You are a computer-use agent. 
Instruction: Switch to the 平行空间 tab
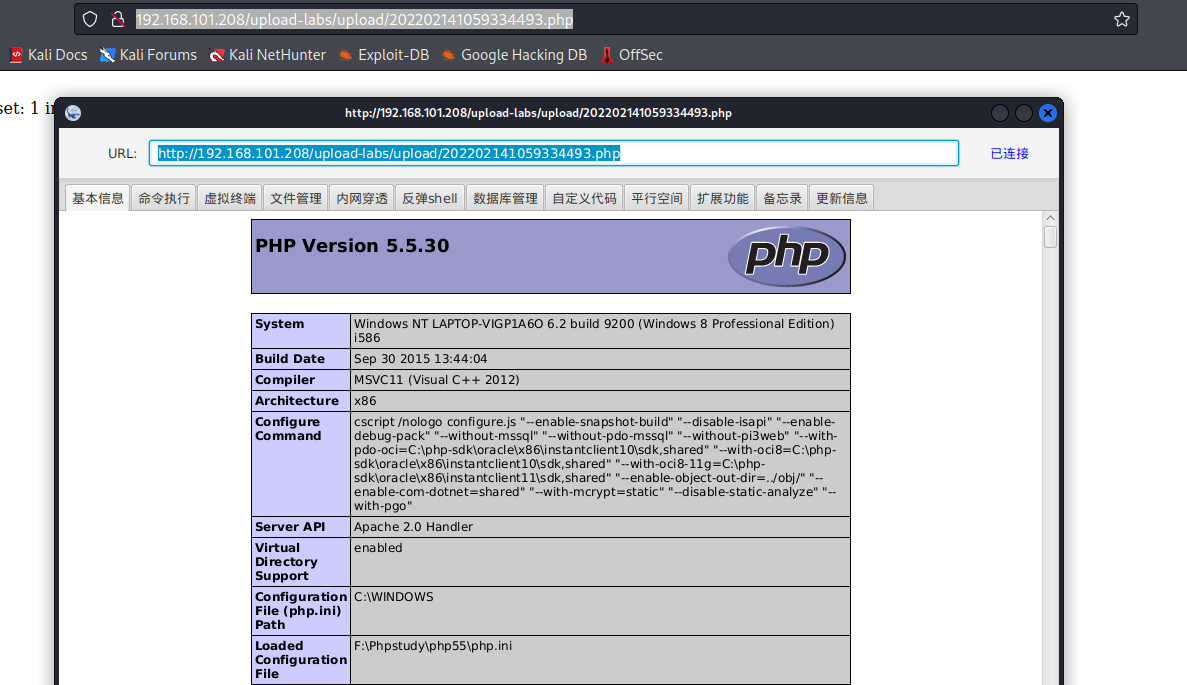pyautogui.click(x=656, y=198)
